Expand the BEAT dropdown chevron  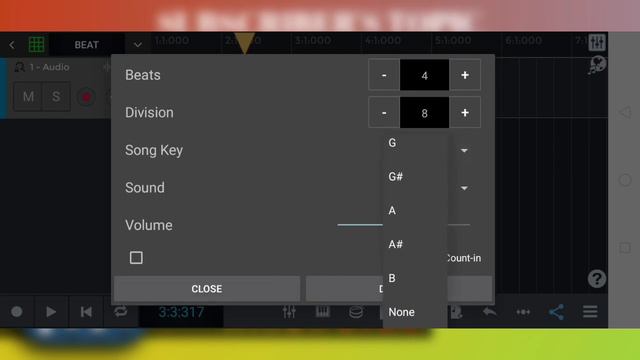click(x=138, y=44)
